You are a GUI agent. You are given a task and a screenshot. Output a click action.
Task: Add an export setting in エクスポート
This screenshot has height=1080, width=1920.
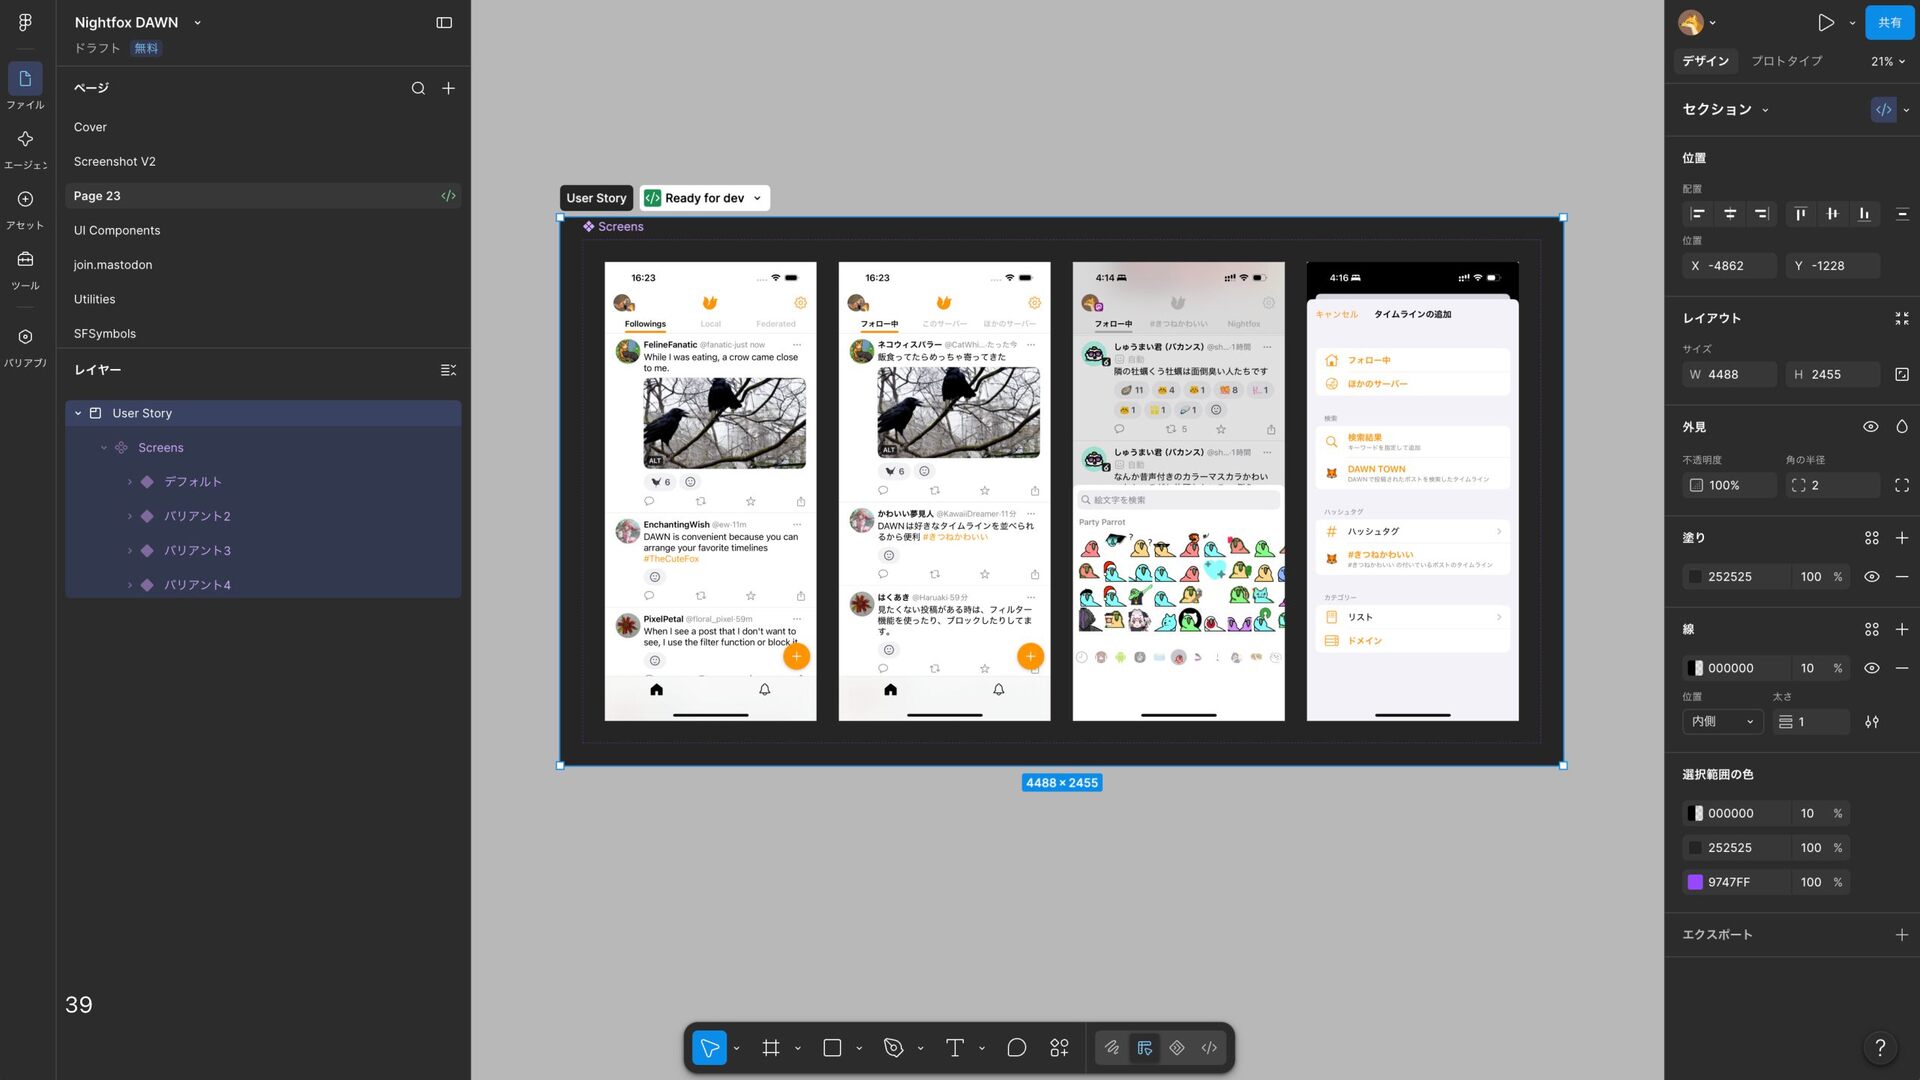[x=1901, y=935]
